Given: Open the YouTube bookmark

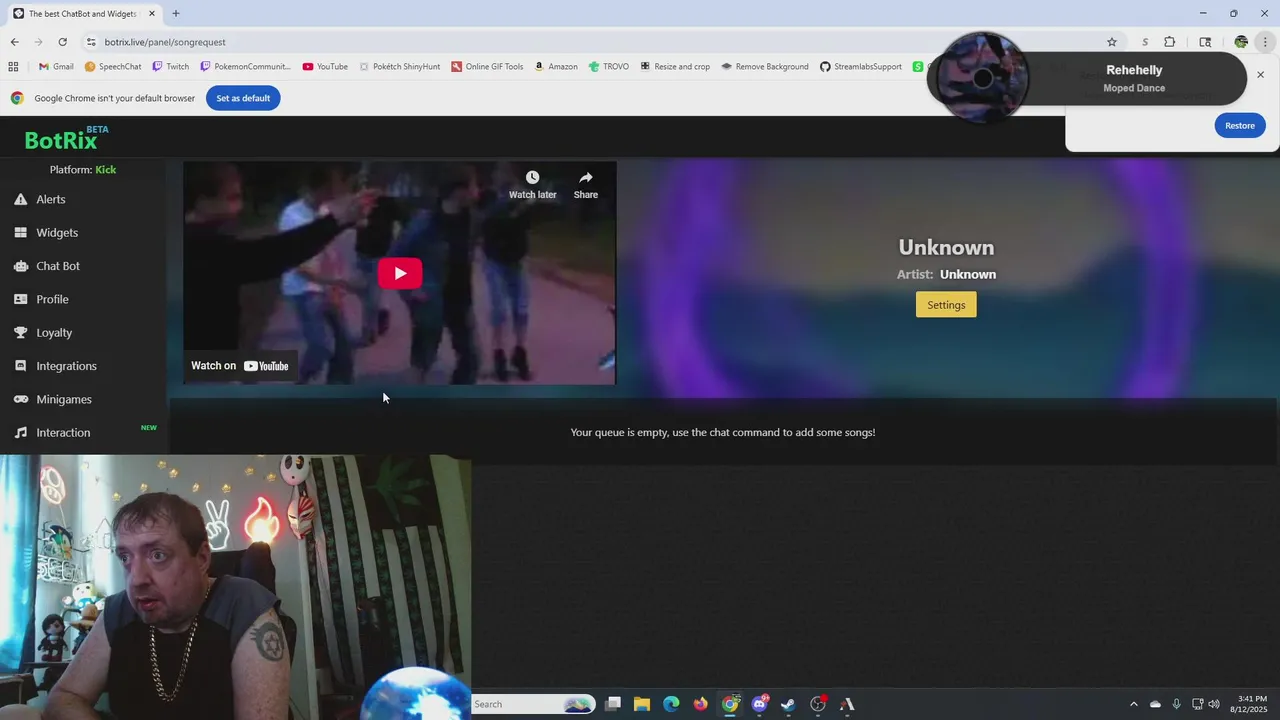Looking at the screenshot, I should (325, 67).
